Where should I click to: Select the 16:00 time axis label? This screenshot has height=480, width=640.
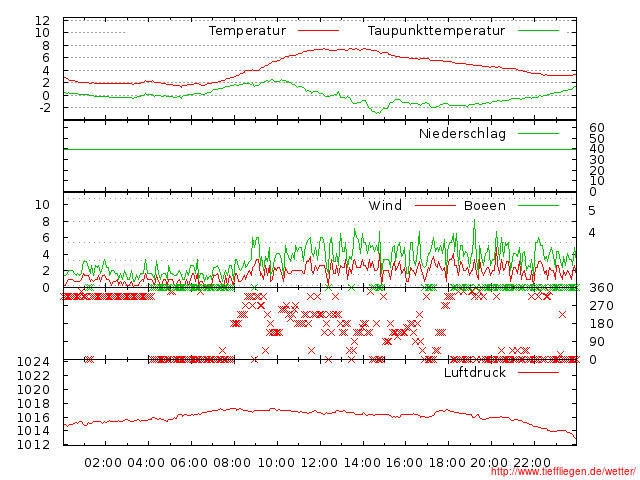click(404, 463)
